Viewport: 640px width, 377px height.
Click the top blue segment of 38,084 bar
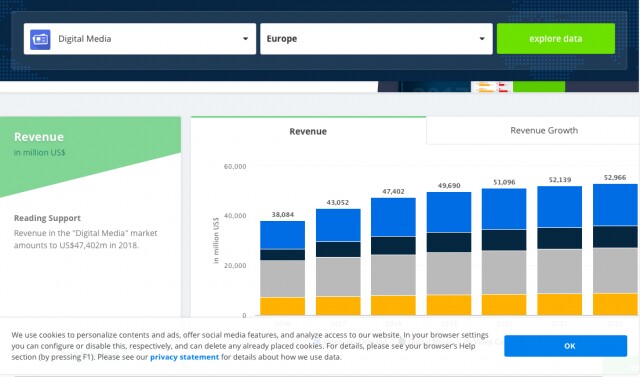282,235
